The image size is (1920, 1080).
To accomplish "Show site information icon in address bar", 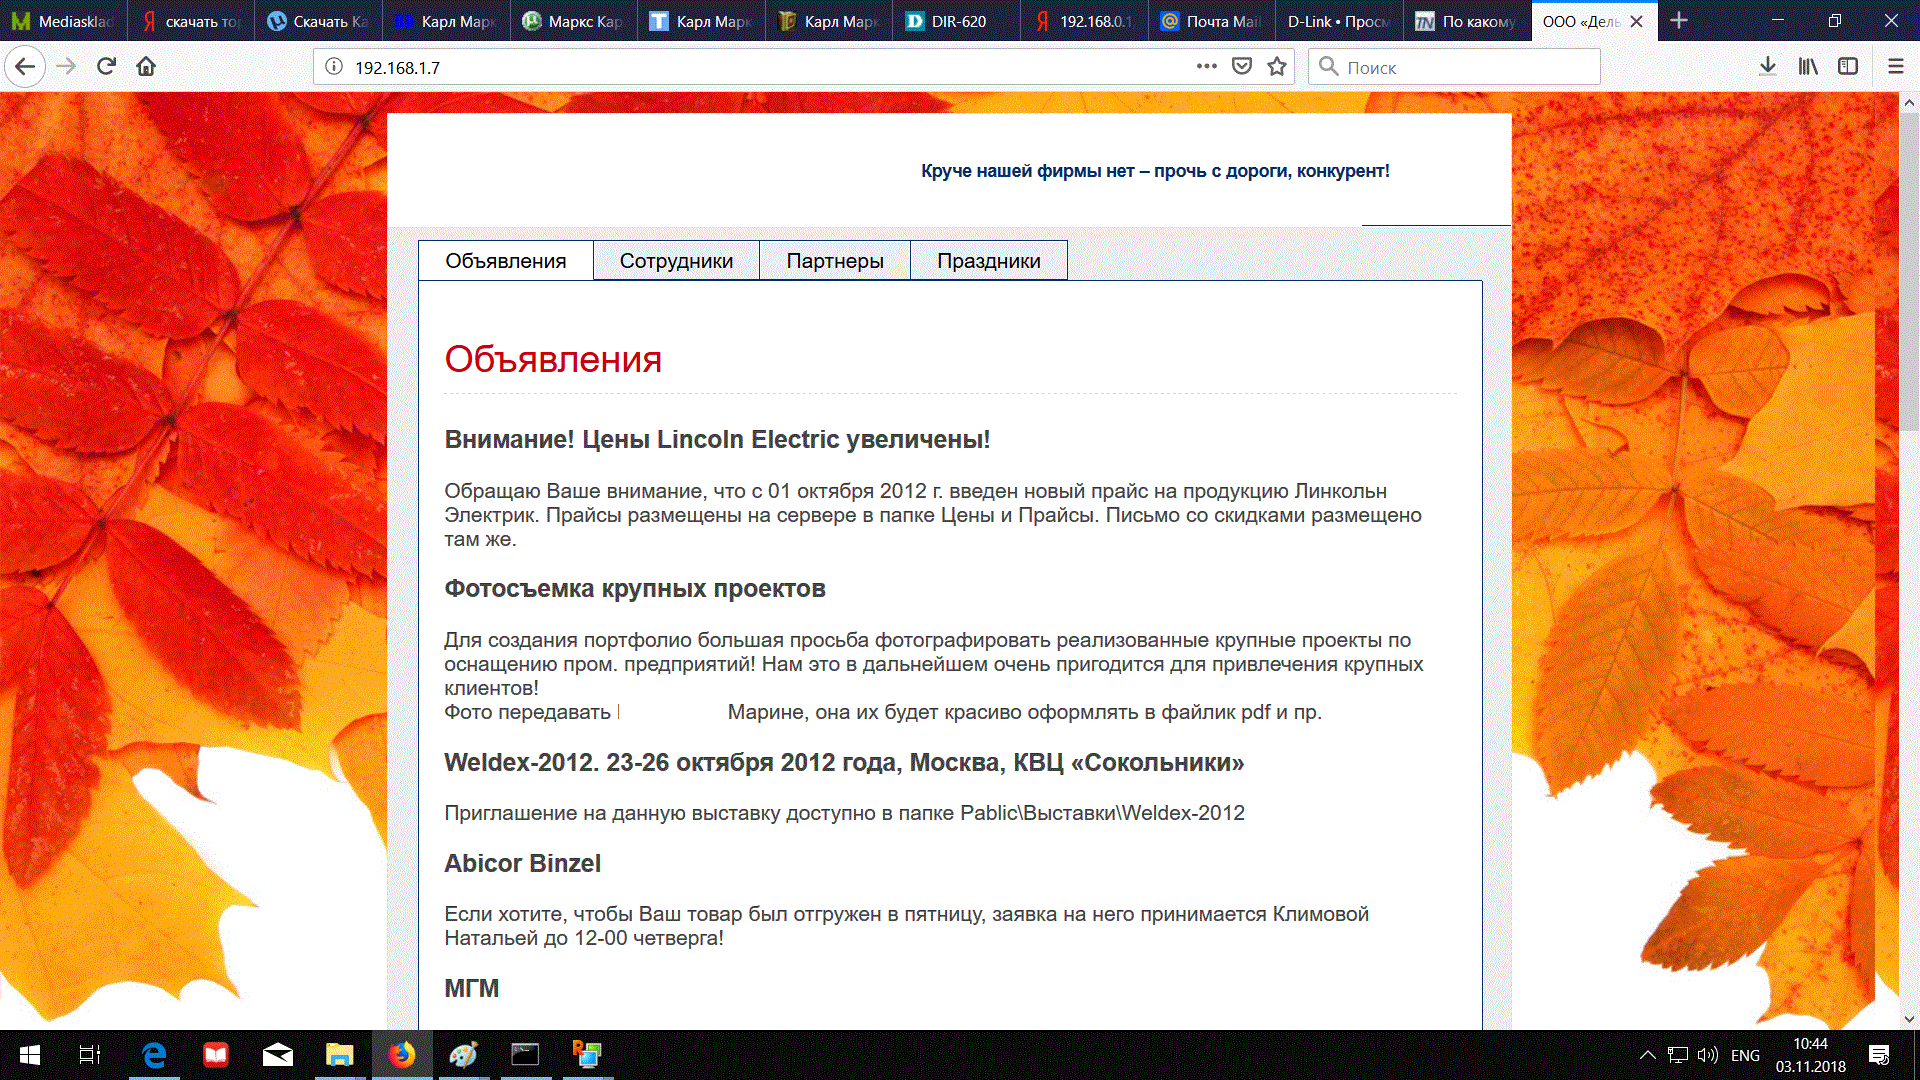I will [334, 67].
